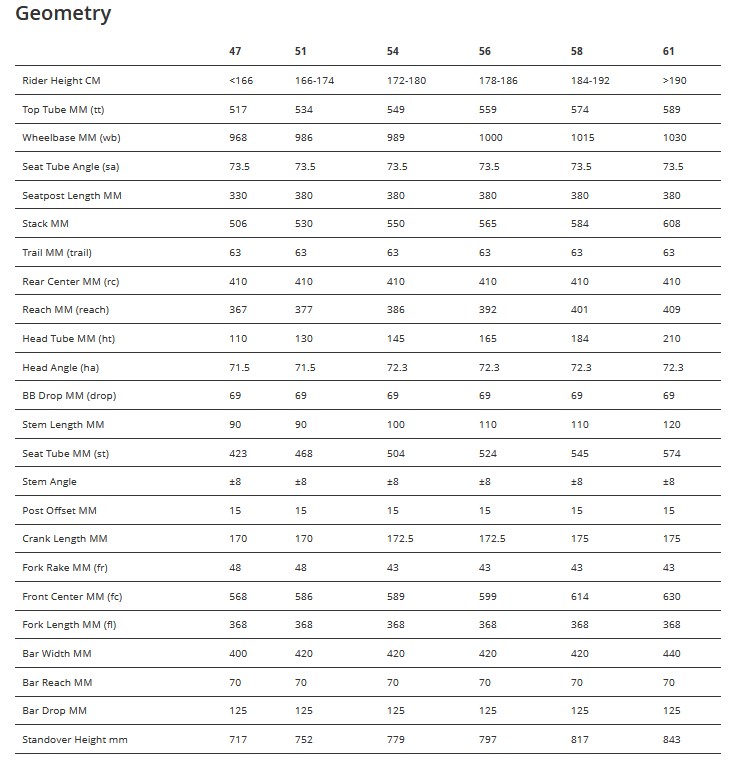Select the size 47 column header
The height and width of the screenshot is (772, 739).
[236, 51]
